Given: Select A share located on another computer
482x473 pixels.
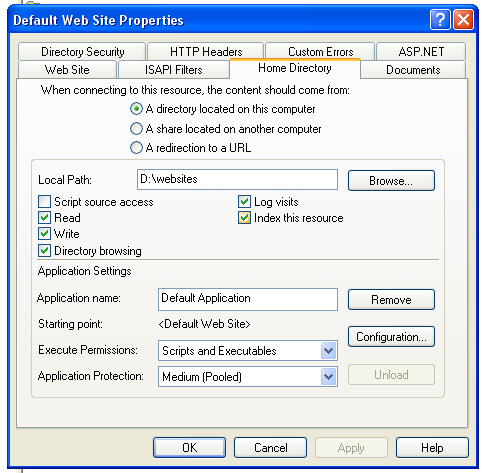Looking at the screenshot, I should (x=136, y=129).
